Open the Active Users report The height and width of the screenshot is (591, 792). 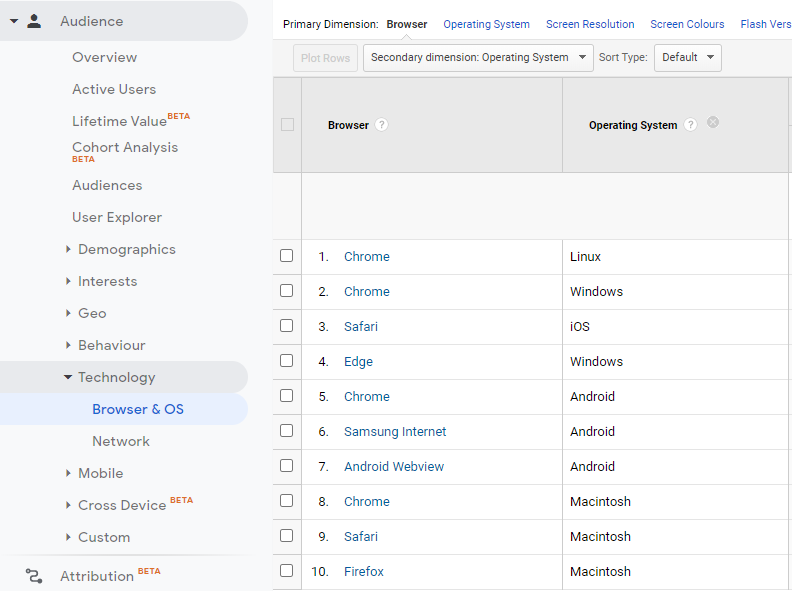pyautogui.click(x=114, y=89)
